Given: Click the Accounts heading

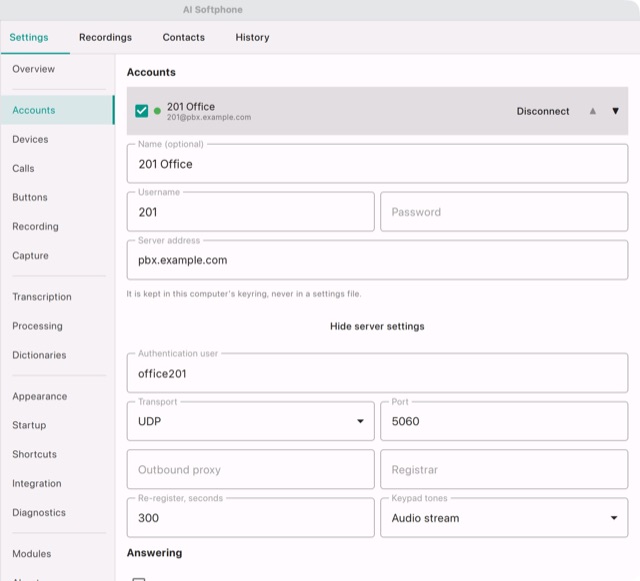Looking at the screenshot, I should [151, 72].
